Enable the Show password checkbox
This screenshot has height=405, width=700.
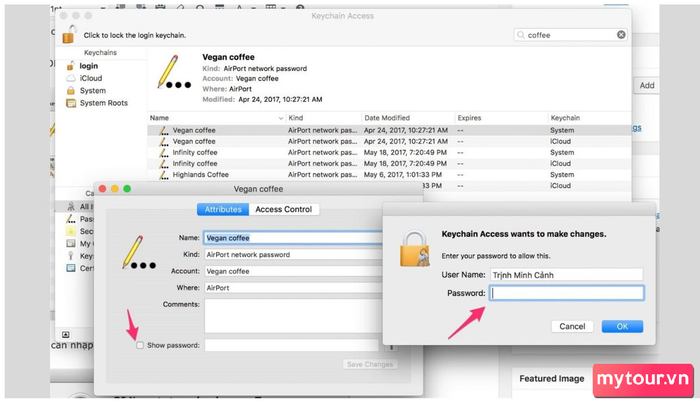click(x=140, y=345)
